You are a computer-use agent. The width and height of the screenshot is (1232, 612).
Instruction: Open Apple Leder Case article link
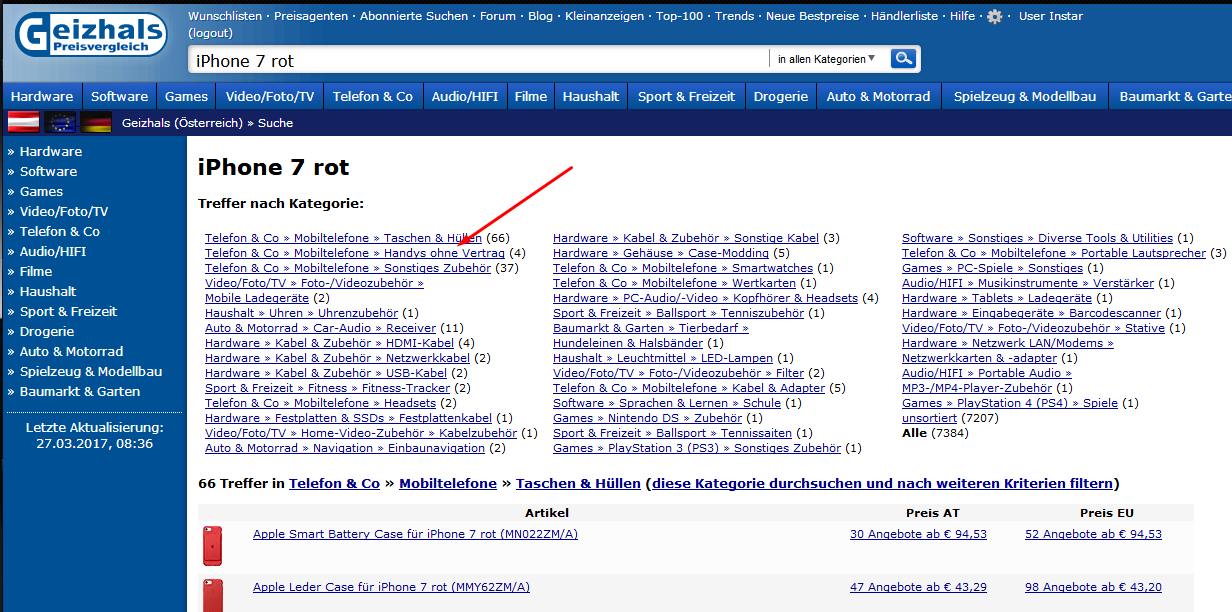tap(391, 587)
